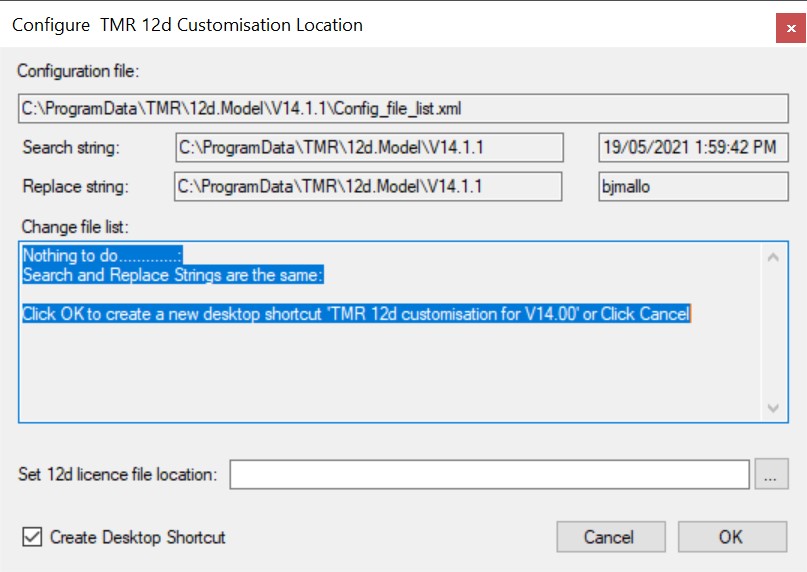This screenshot has height=572, width=807.
Task: Open the licence file browse '...' button
Action: 771,474
